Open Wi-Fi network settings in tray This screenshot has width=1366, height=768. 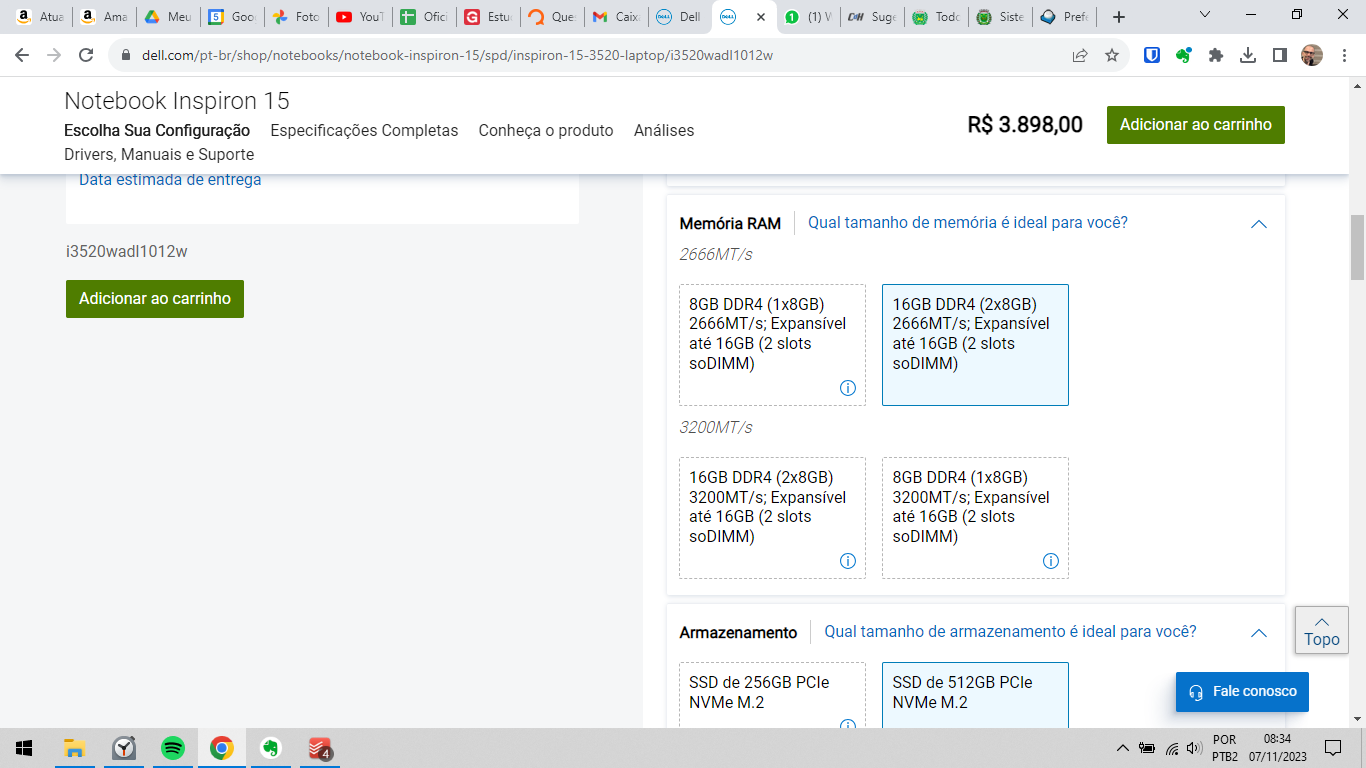1171,748
